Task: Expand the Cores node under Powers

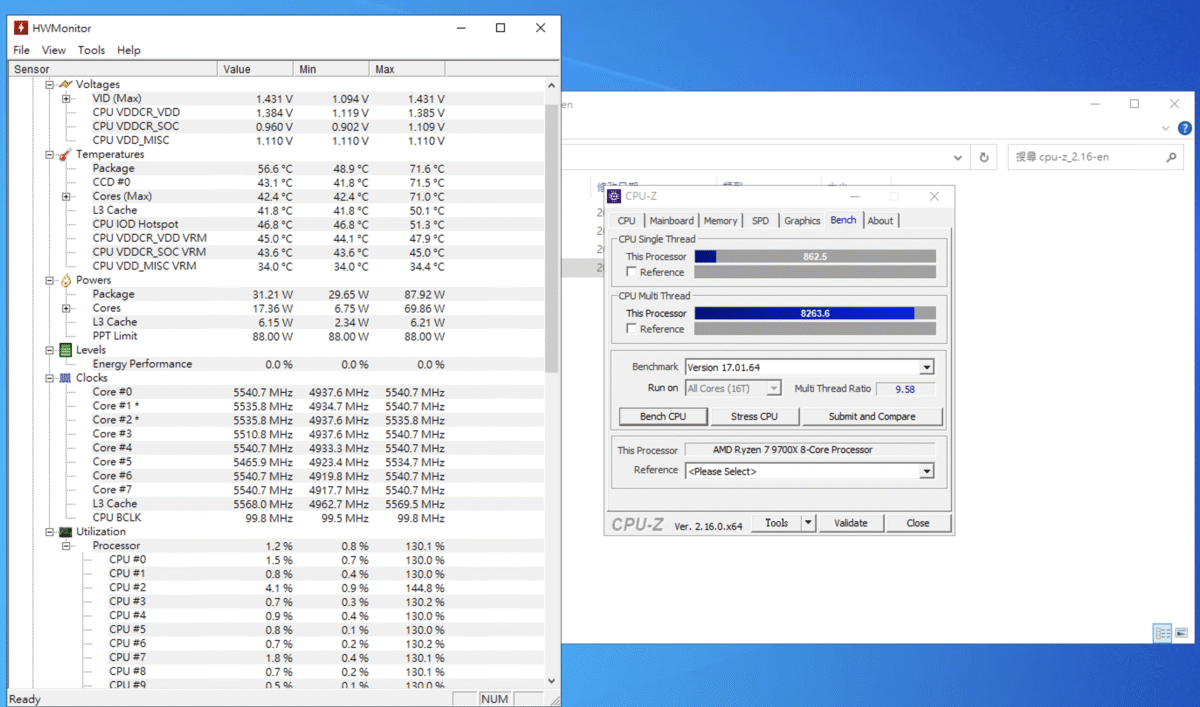Action: click(x=66, y=308)
